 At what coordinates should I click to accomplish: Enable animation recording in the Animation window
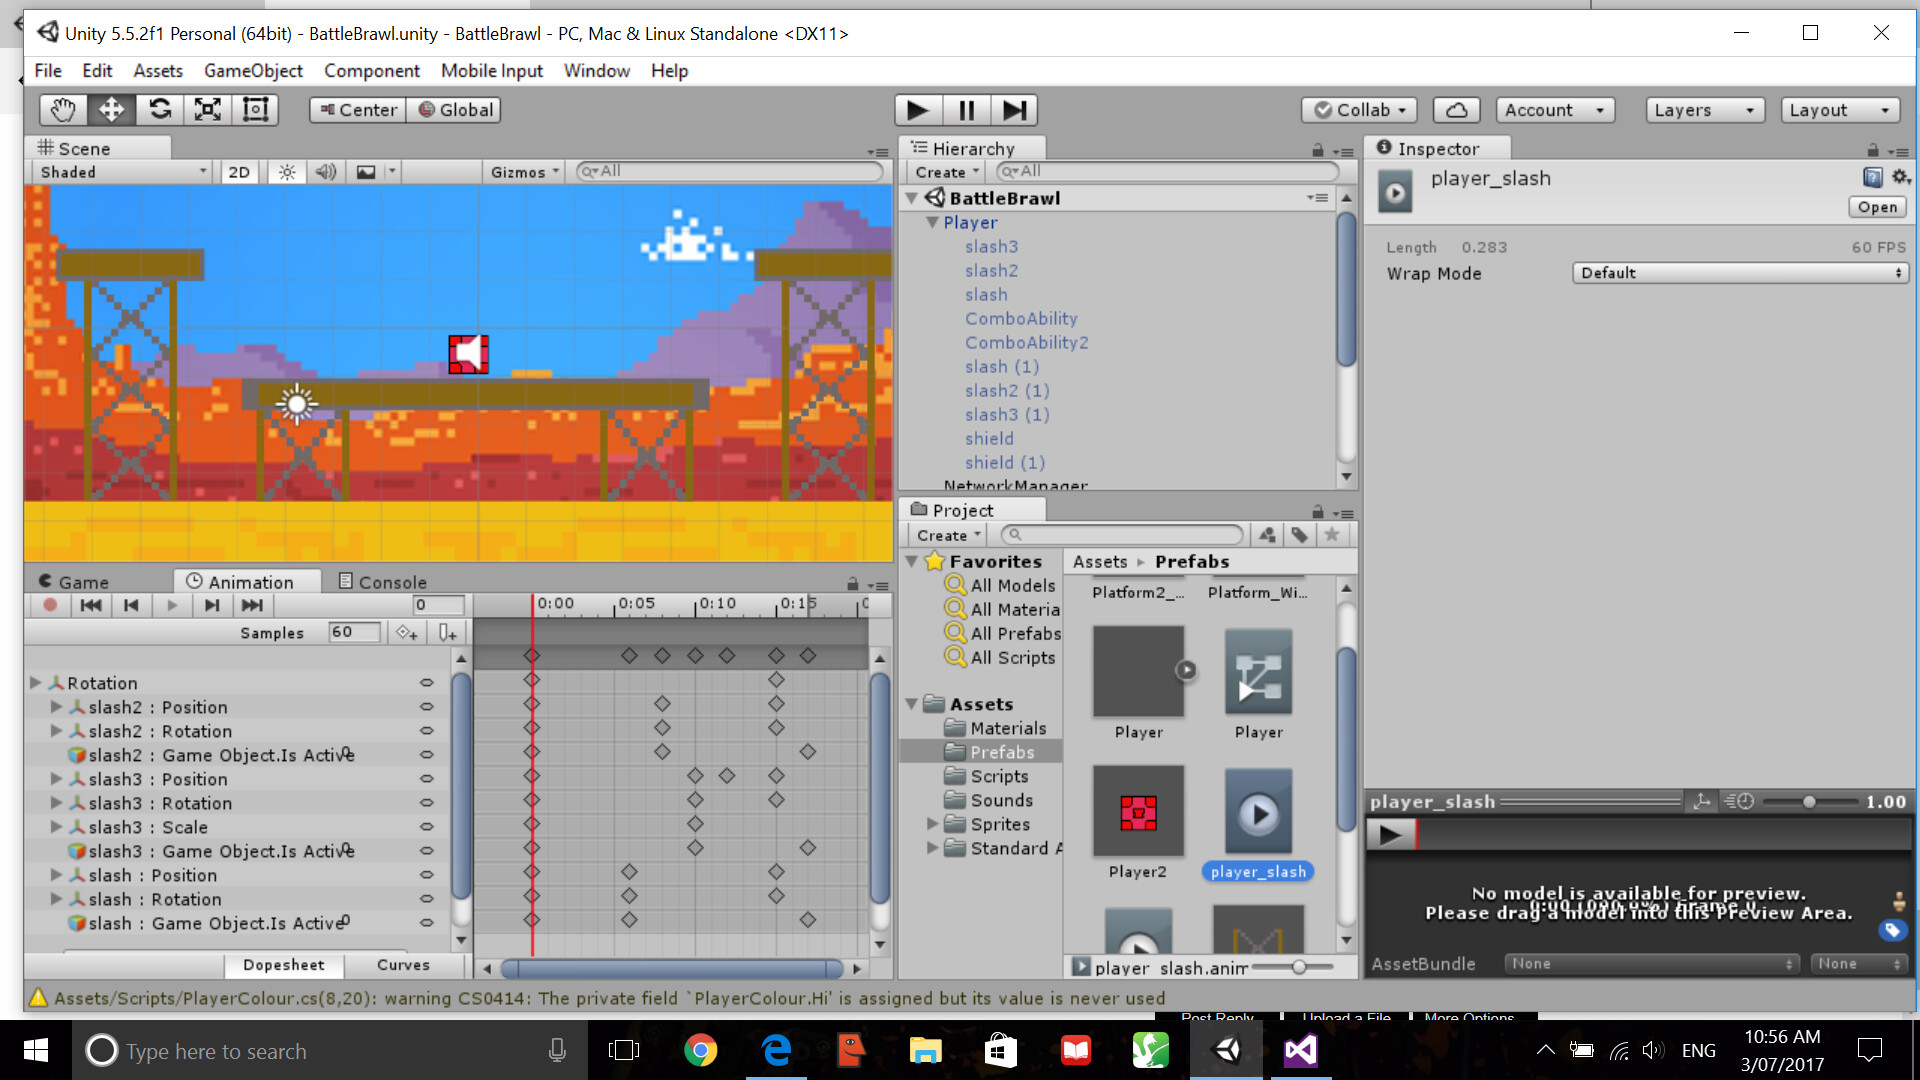pyautogui.click(x=50, y=605)
